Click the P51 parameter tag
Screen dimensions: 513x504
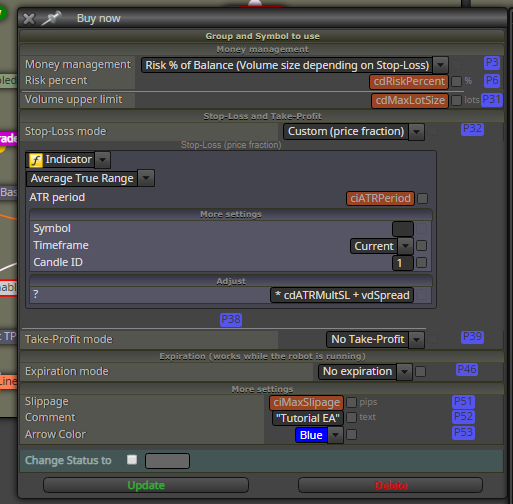[463, 402]
